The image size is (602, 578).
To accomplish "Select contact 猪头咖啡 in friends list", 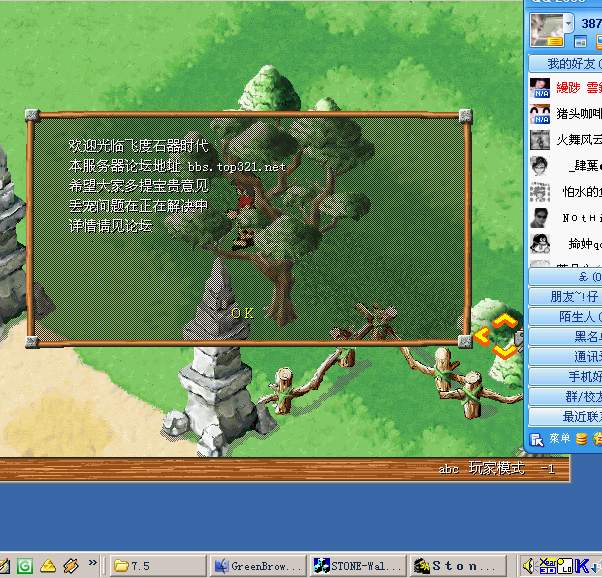I will pos(578,114).
